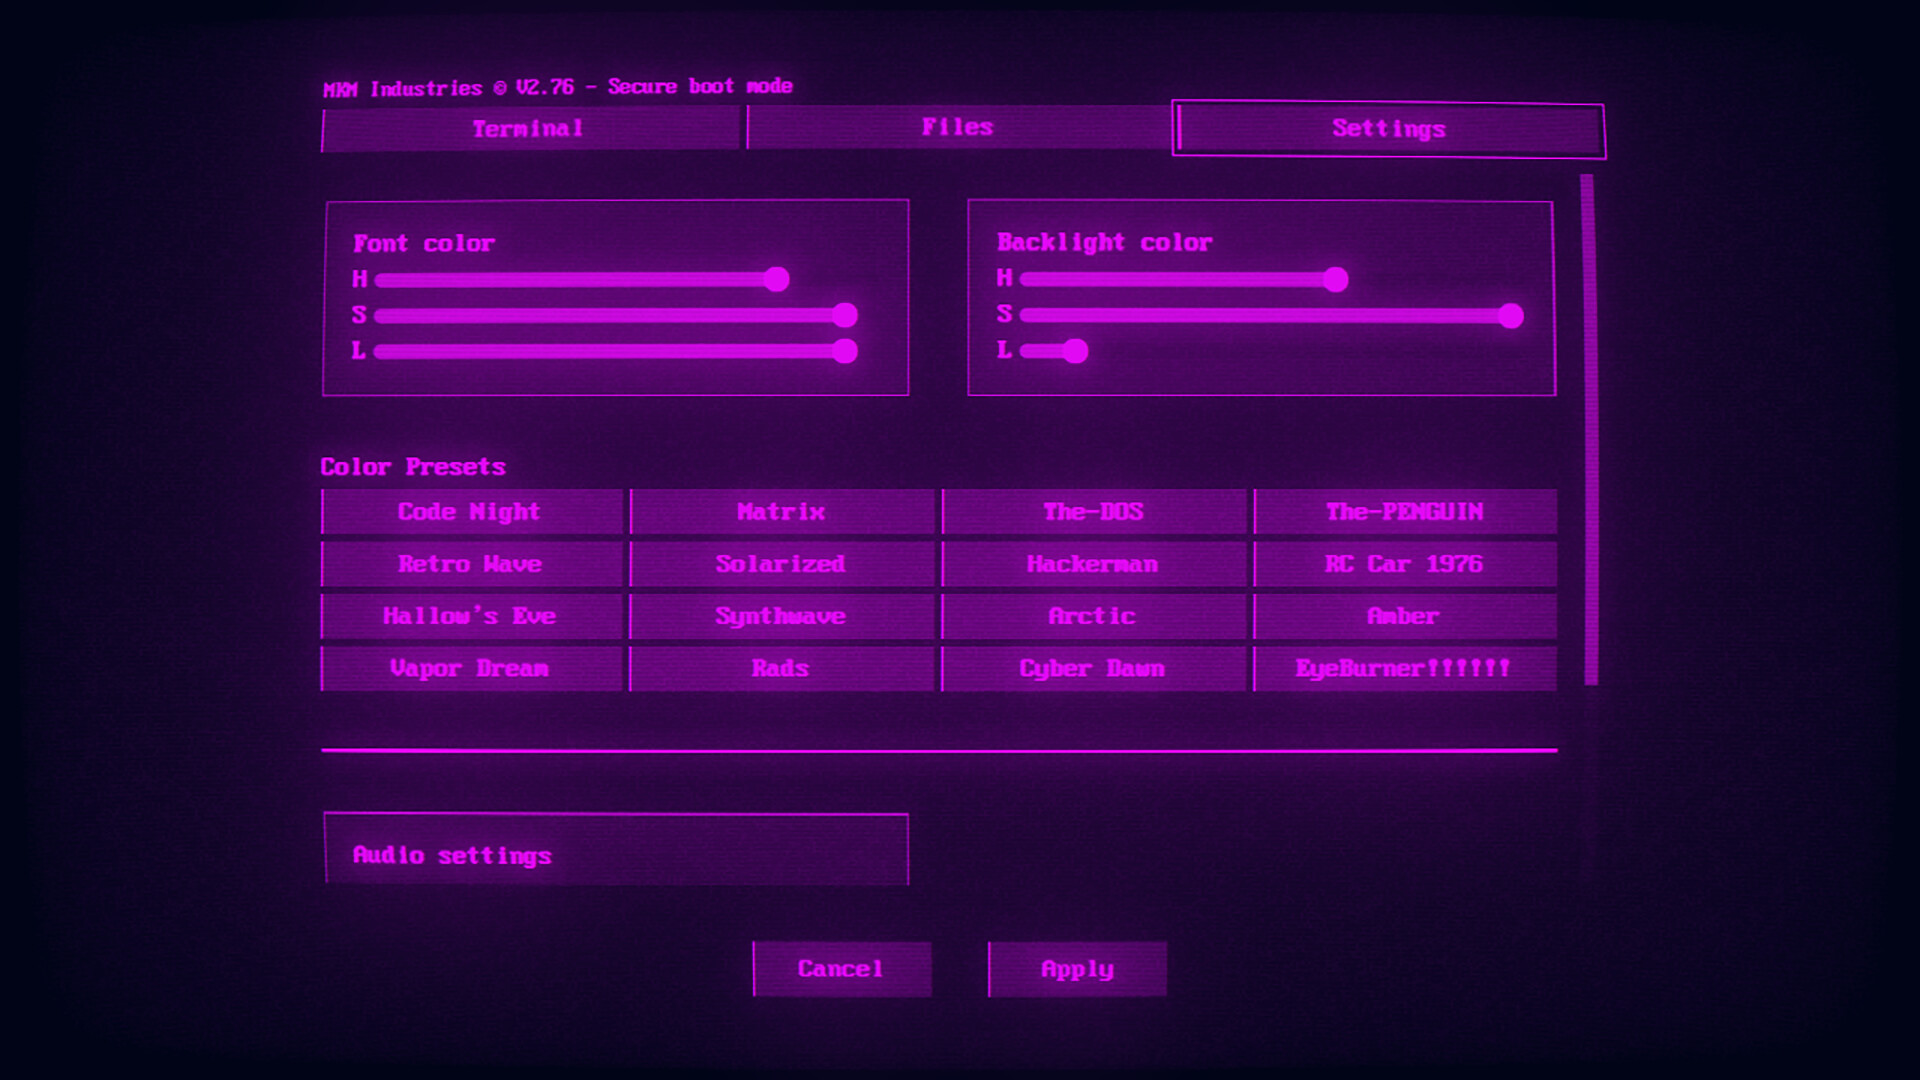Select the Code Night preset
Viewport: 1920px width, 1080px height.
pyautogui.click(x=470, y=512)
